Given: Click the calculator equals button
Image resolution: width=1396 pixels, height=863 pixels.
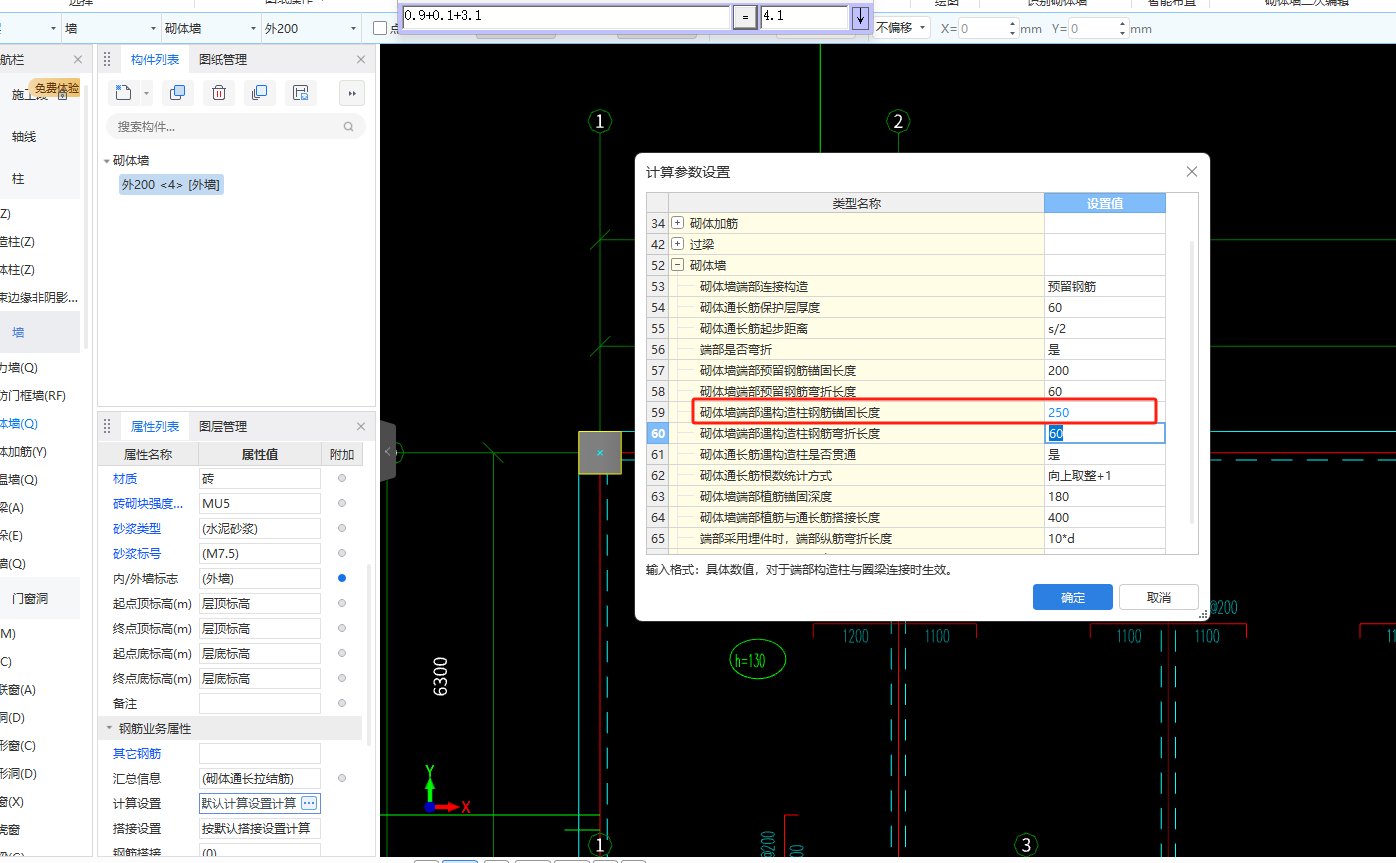Looking at the screenshot, I should coord(744,17).
